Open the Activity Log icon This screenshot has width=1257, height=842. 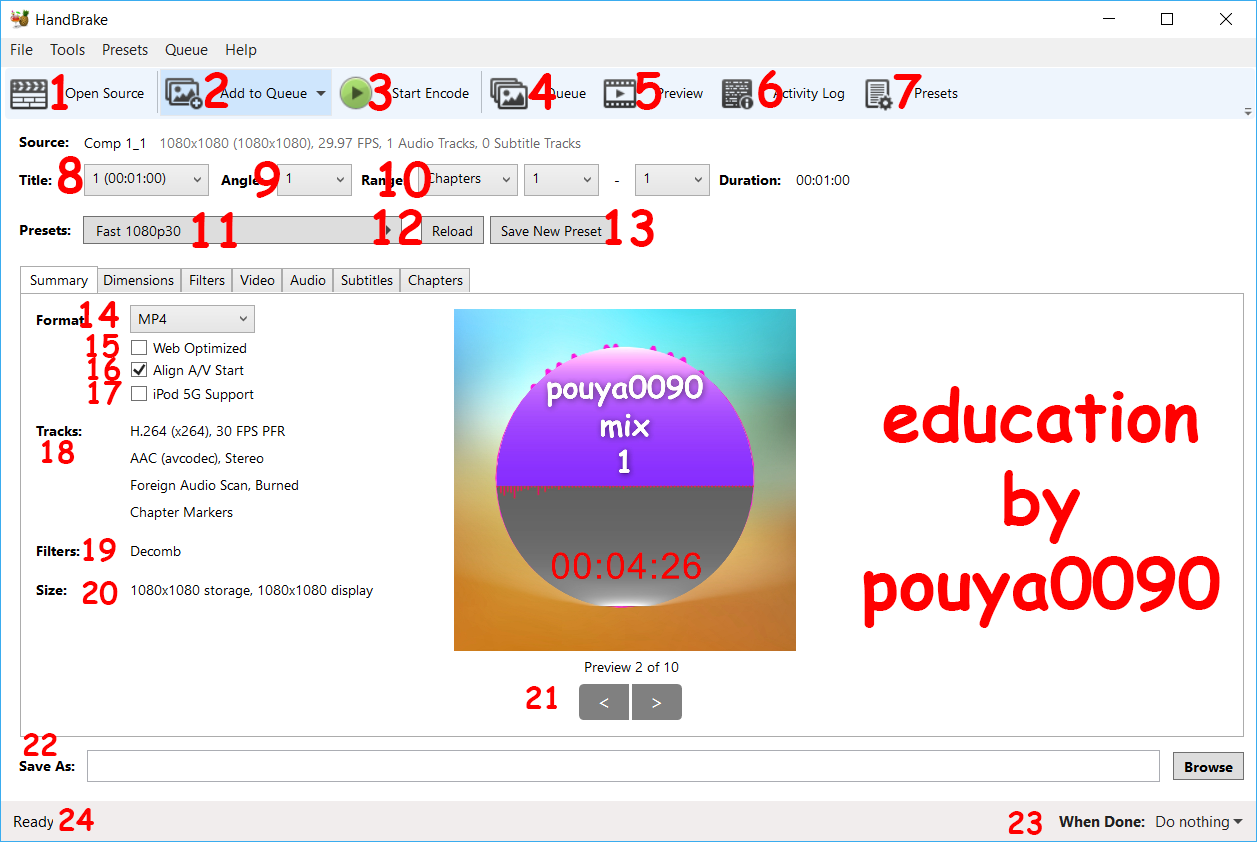[737, 94]
